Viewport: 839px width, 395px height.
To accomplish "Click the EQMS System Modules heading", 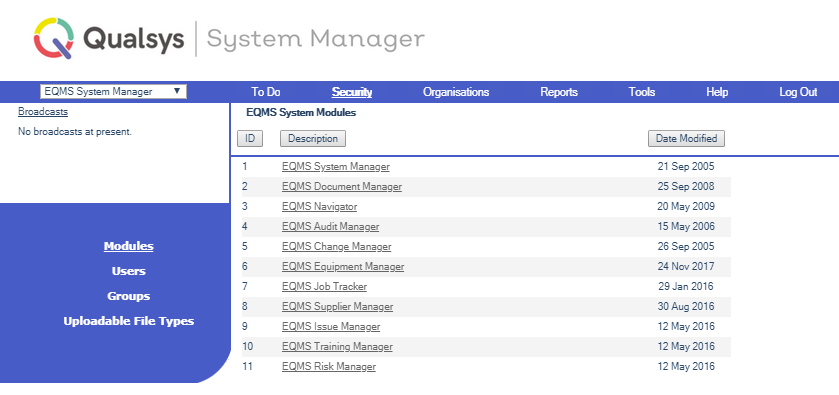I will (x=301, y=113).
